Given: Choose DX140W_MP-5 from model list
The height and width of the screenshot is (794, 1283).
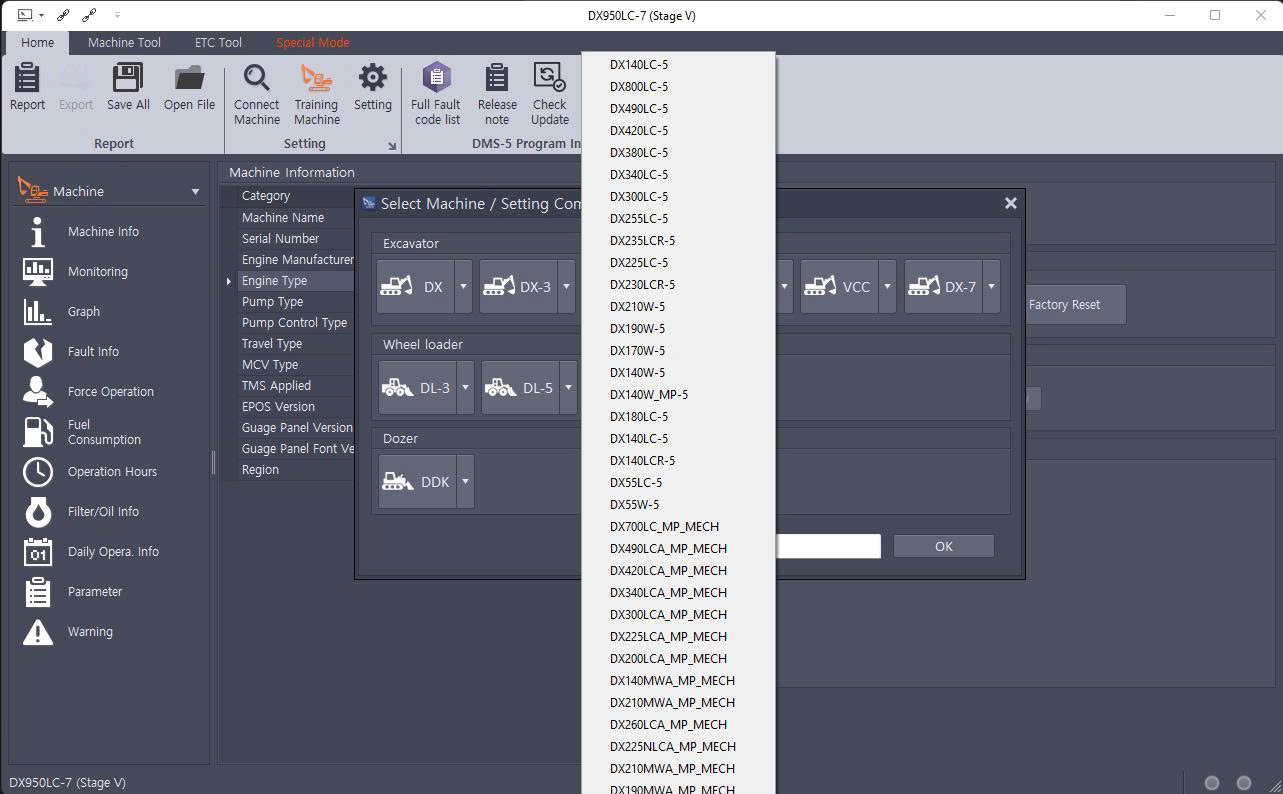Looking at the screenshot, I should pos(678,395).
